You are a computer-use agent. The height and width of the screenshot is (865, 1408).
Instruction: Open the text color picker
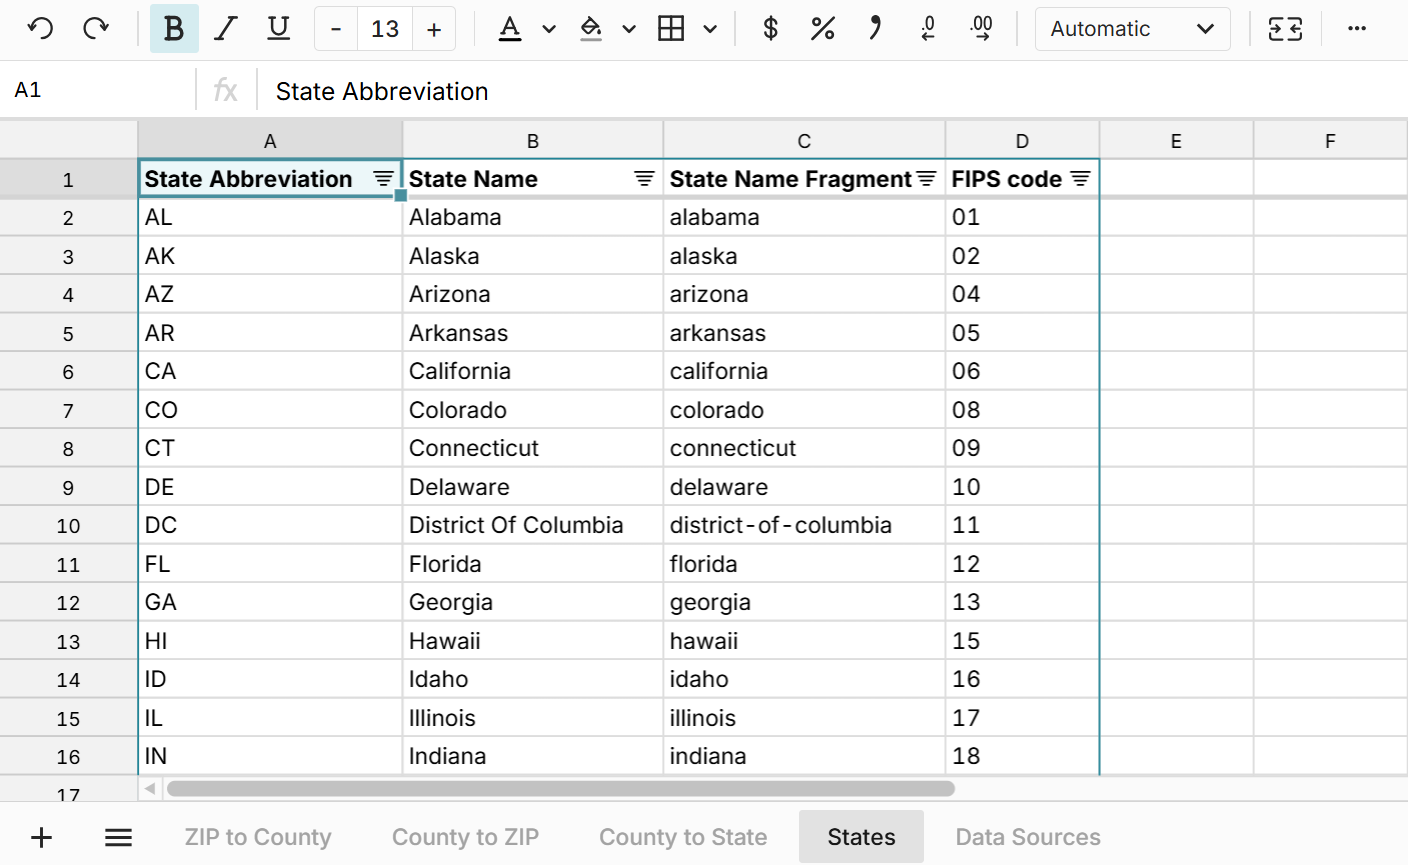549,28
